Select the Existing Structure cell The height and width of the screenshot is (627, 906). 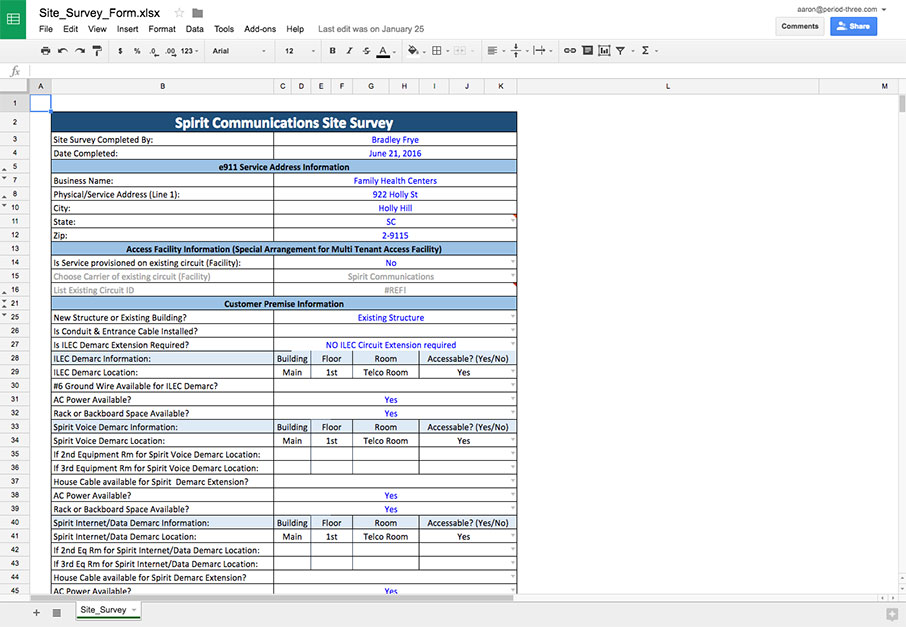(x=395, y=318)
